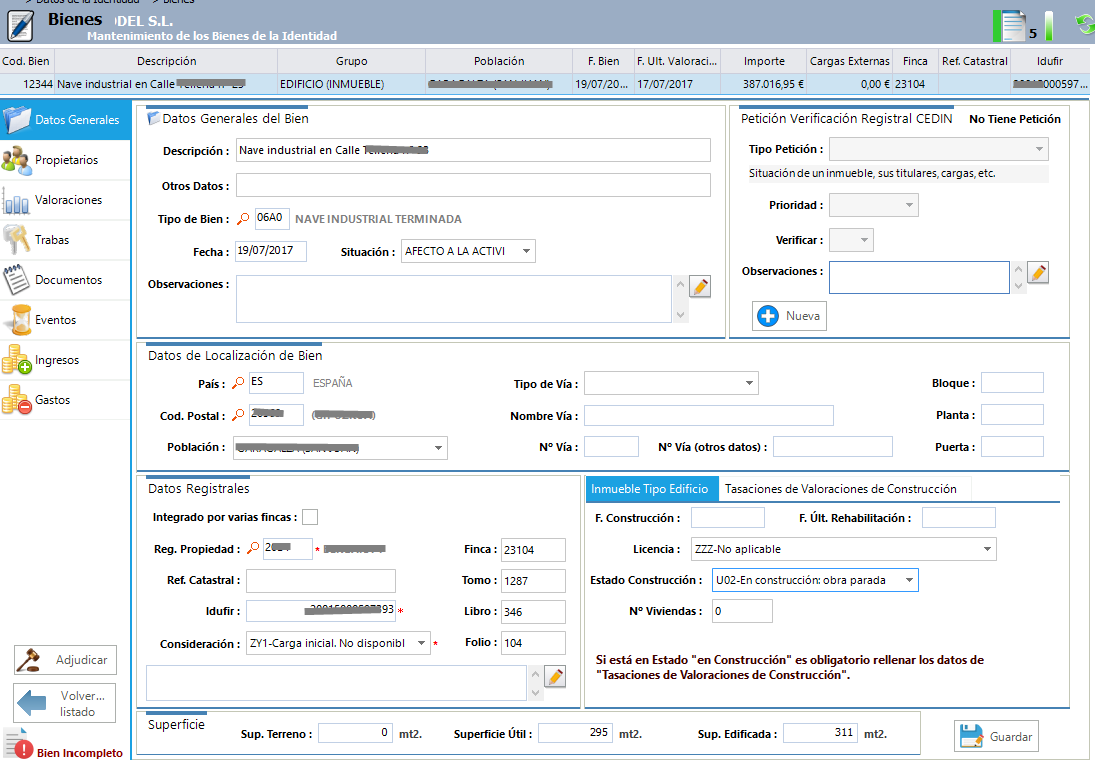Open the Ingresos section
The height and width of the screenshot is (764, 1095).
click(65, 360)
